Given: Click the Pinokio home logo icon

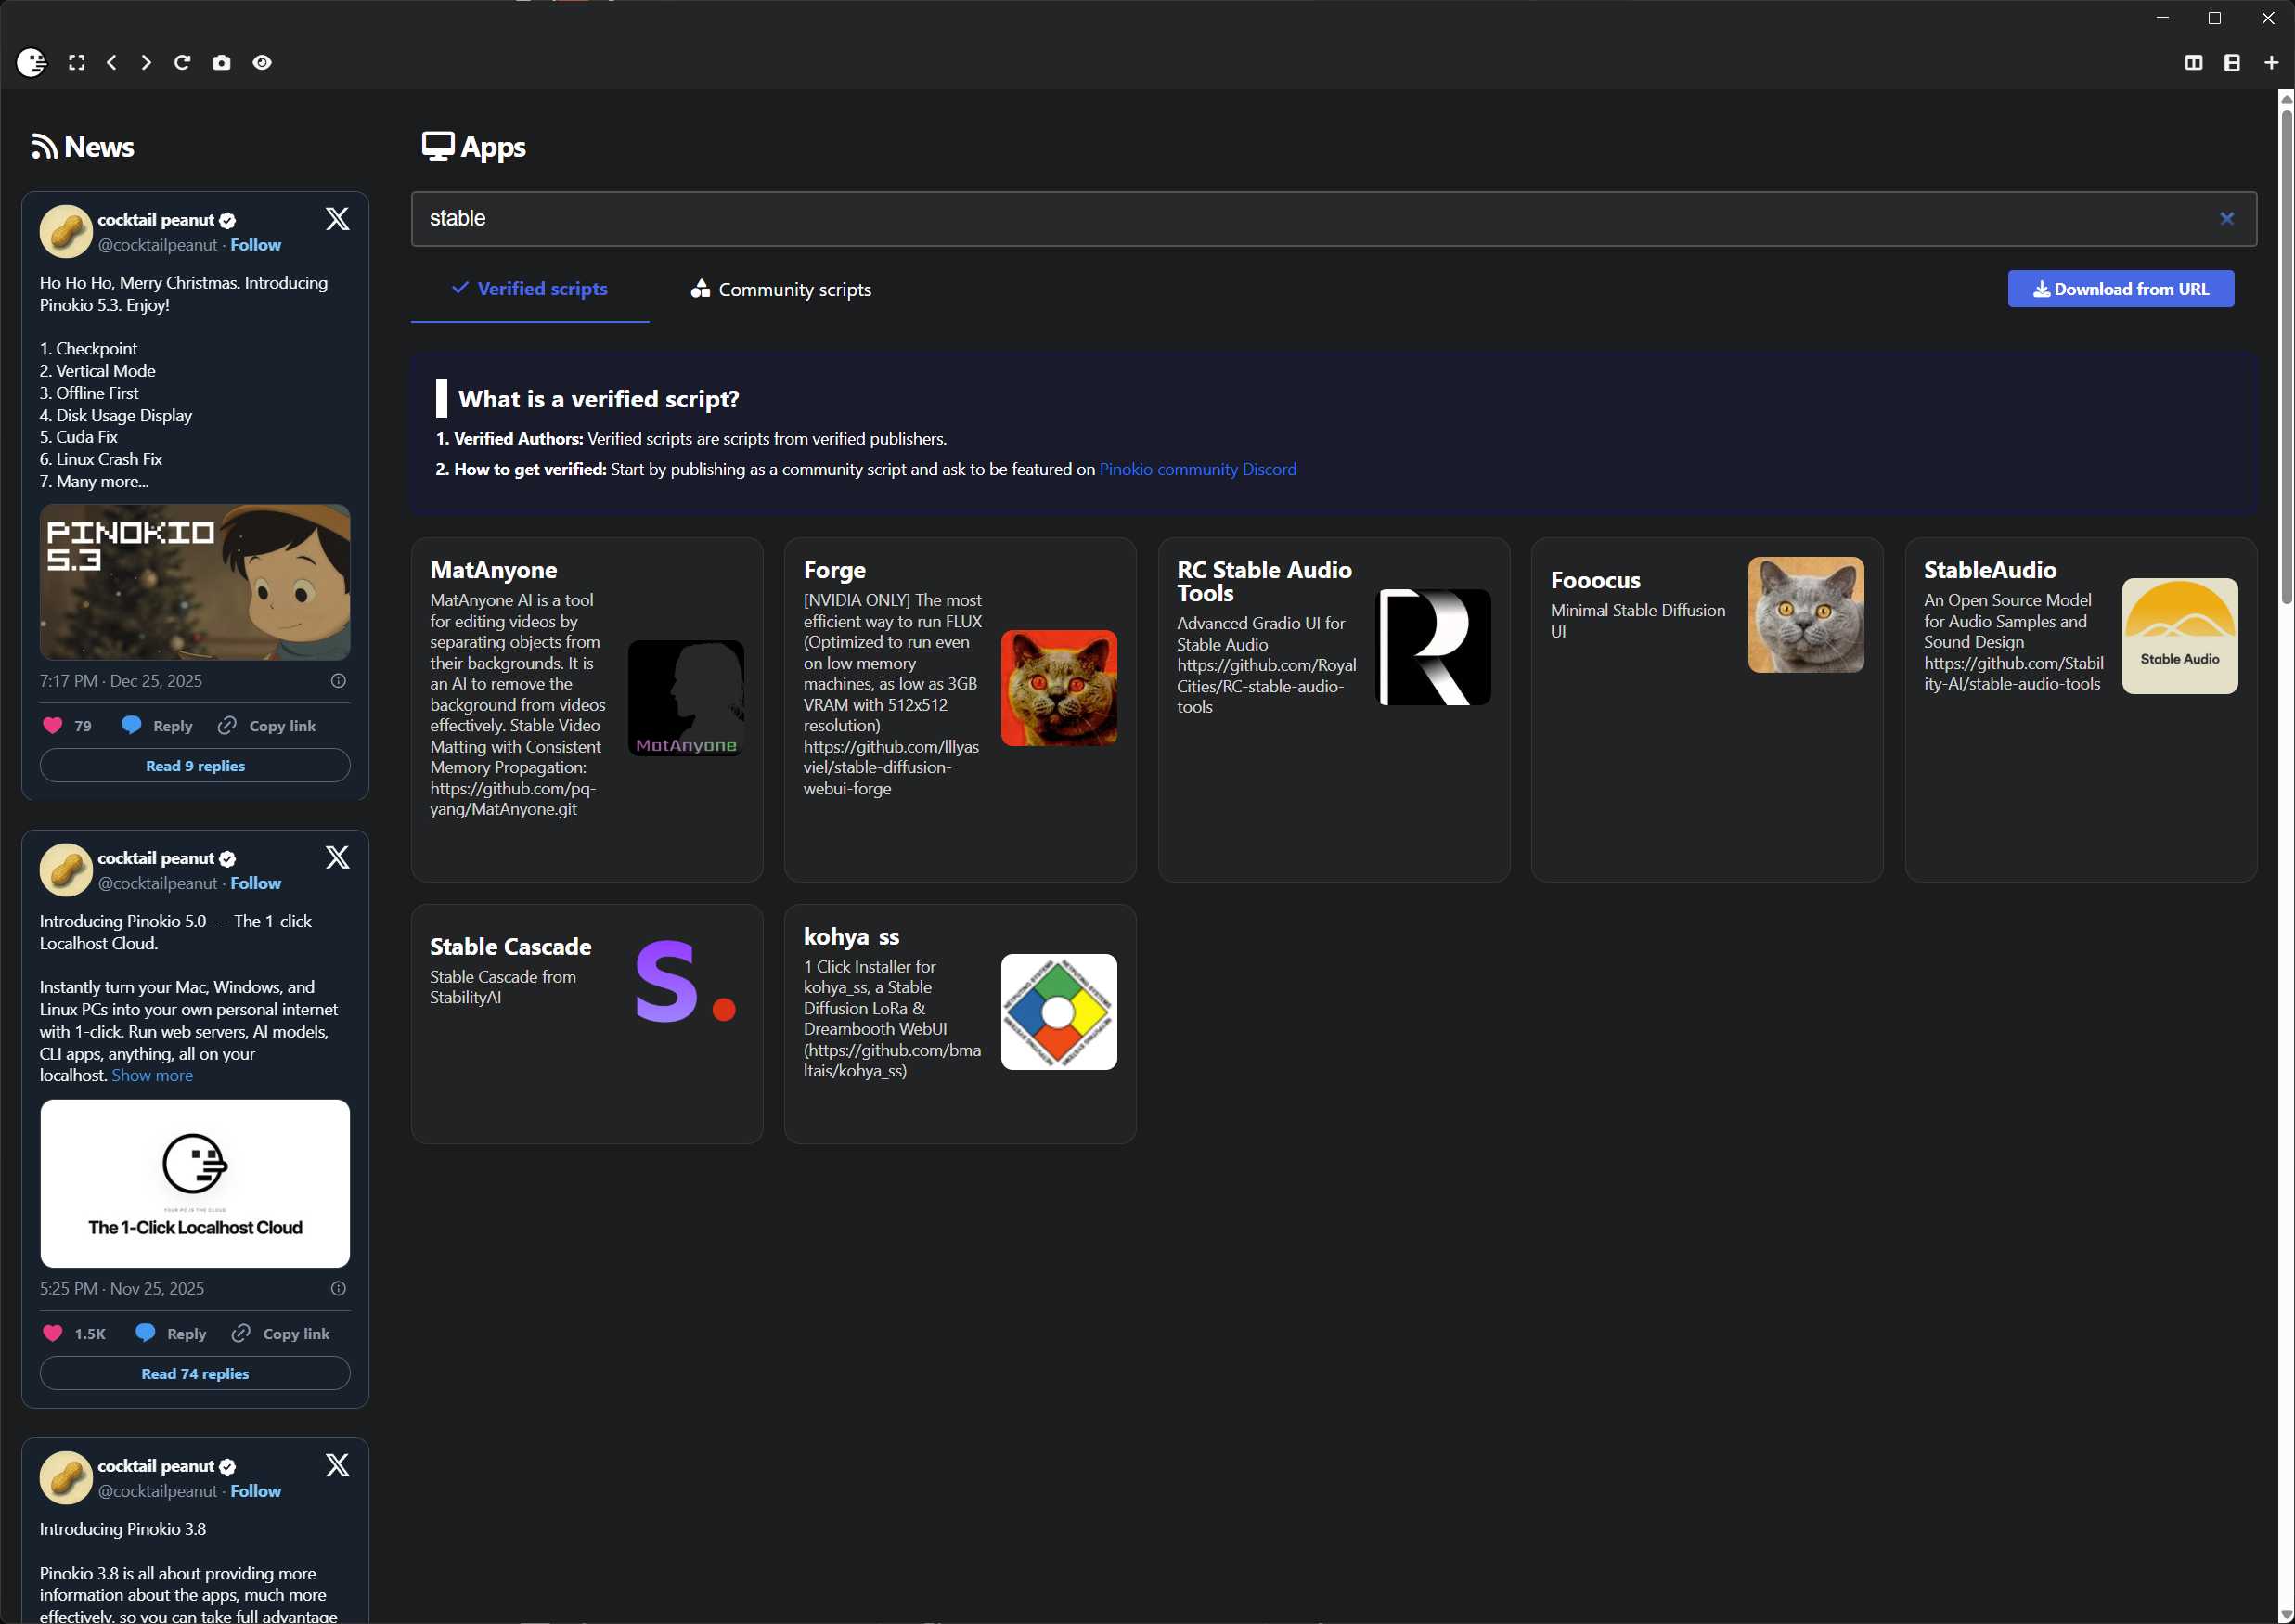Looking at the screenshot, I should (31, 62).
